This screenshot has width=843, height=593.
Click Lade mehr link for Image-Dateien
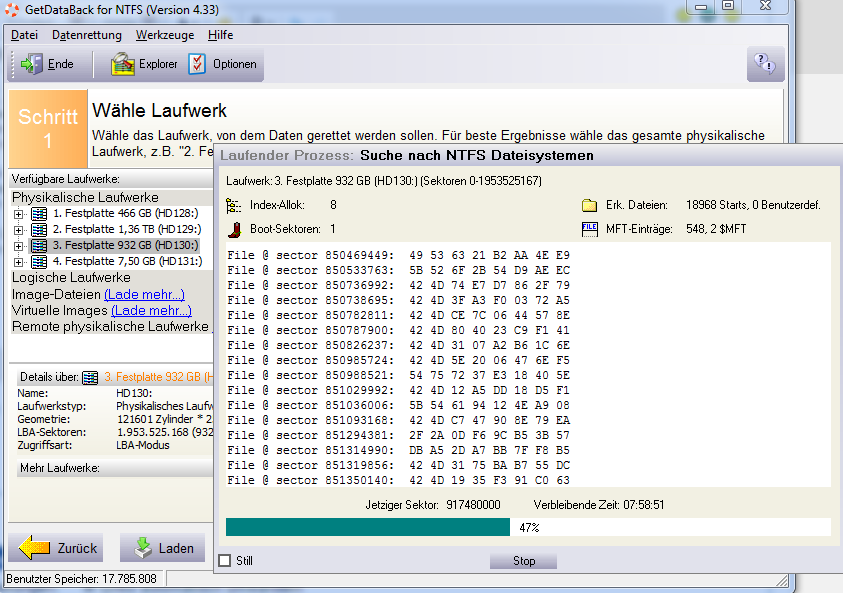tap(144, 295)
